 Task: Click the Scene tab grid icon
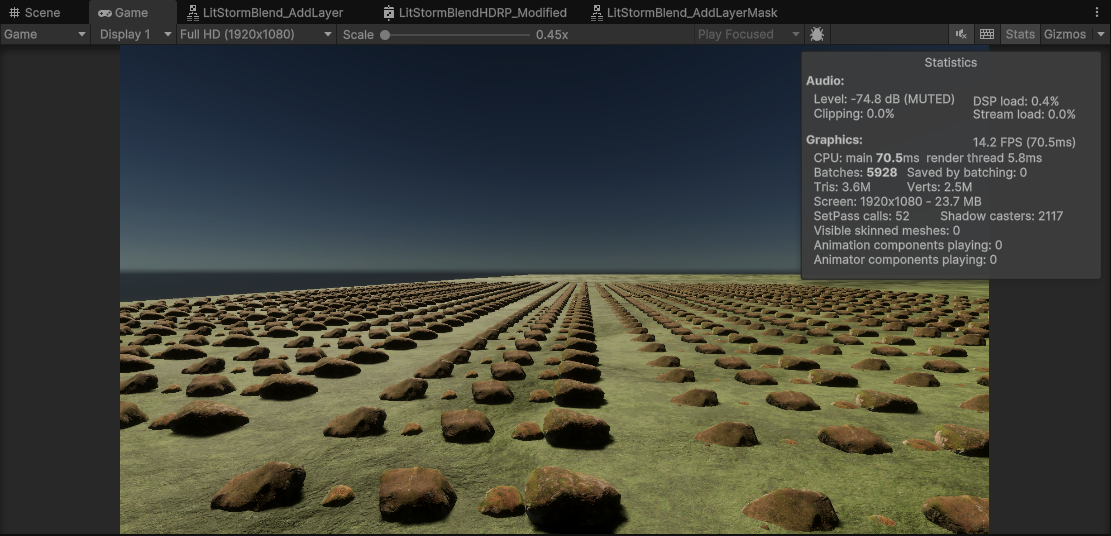click(15, 13)
